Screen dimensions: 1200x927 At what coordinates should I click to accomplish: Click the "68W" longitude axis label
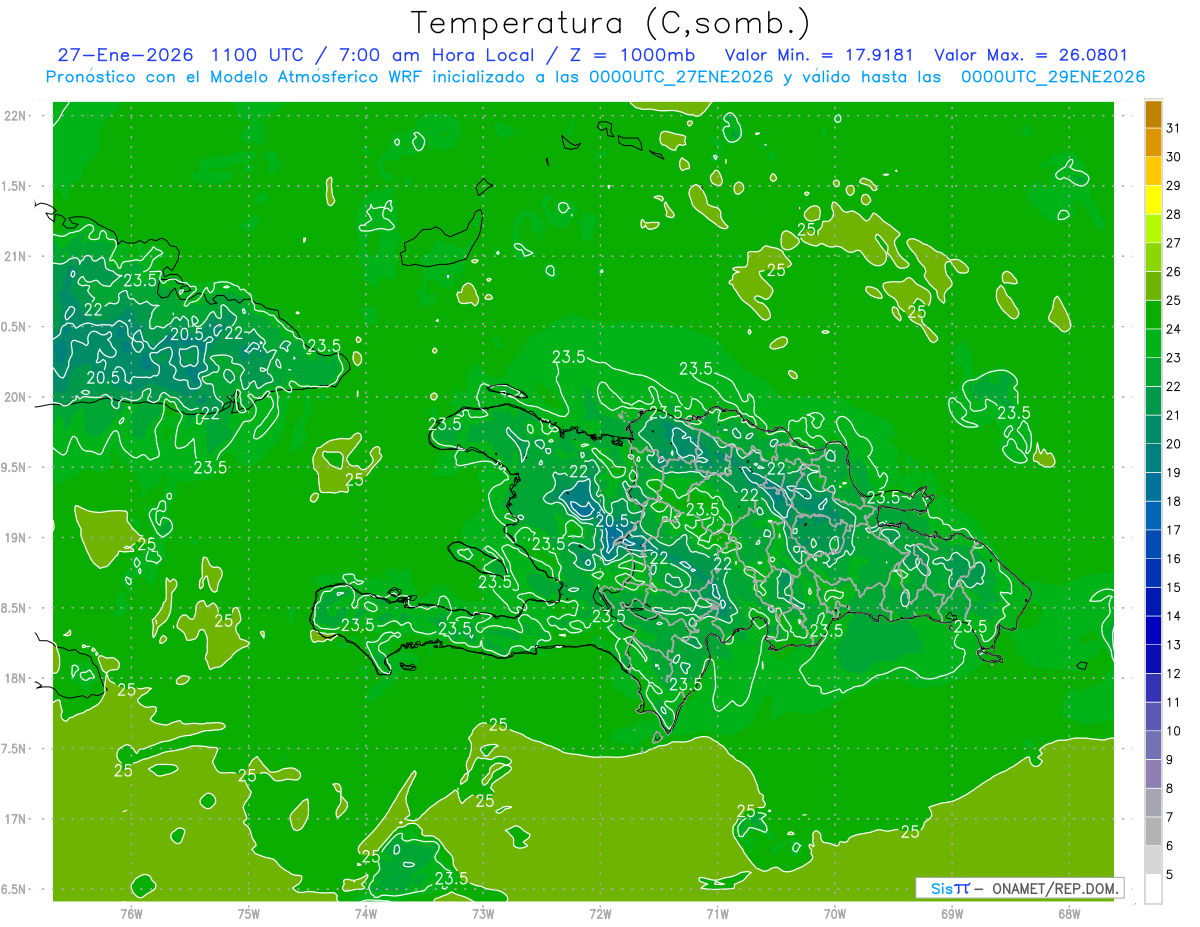point(1069,913)
